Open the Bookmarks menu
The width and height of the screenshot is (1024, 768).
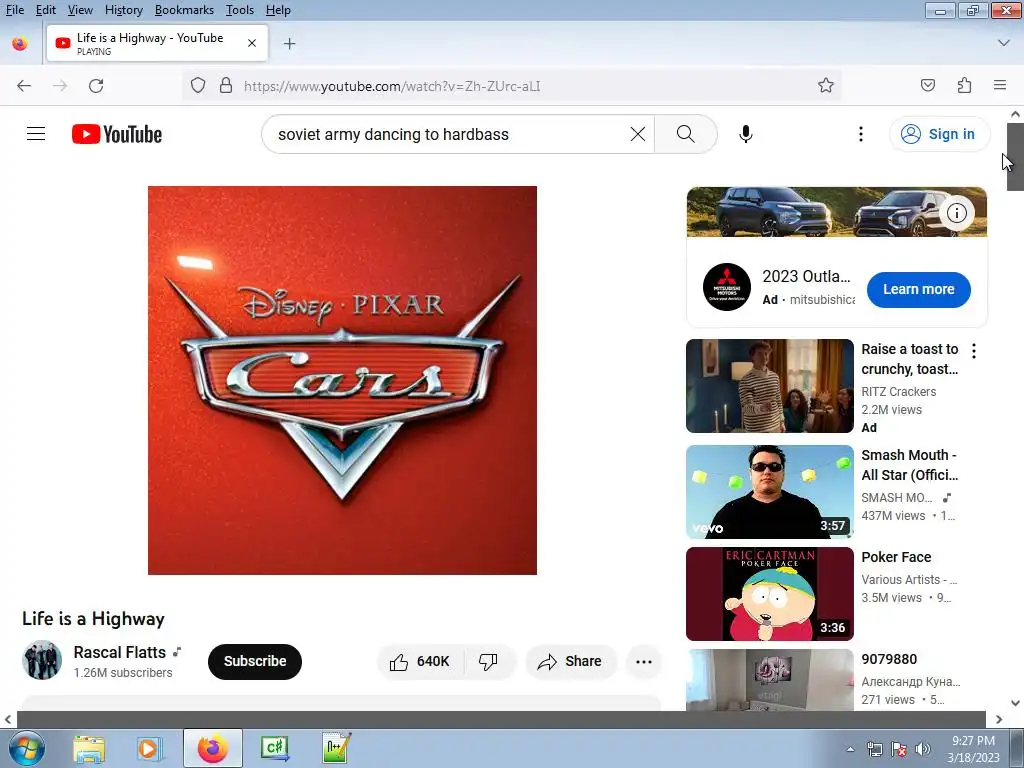184,10
